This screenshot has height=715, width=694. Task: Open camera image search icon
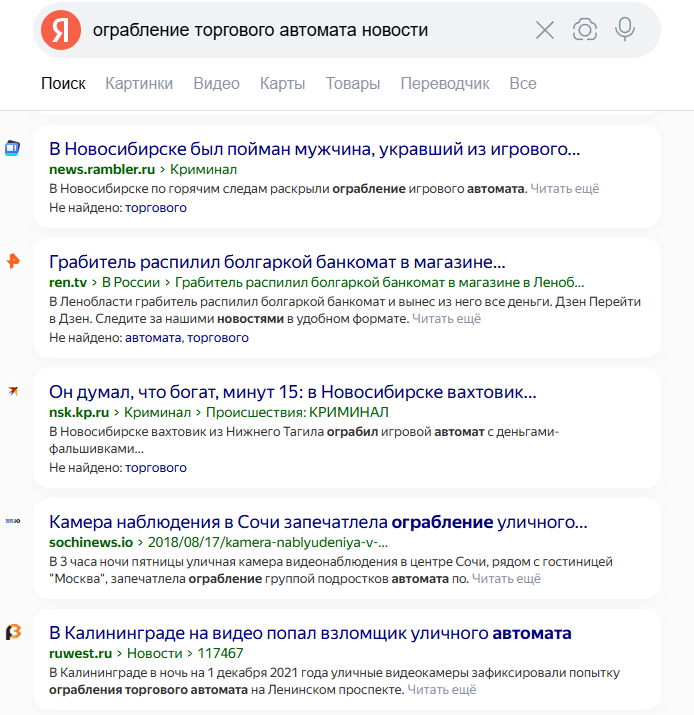(585, 30)
